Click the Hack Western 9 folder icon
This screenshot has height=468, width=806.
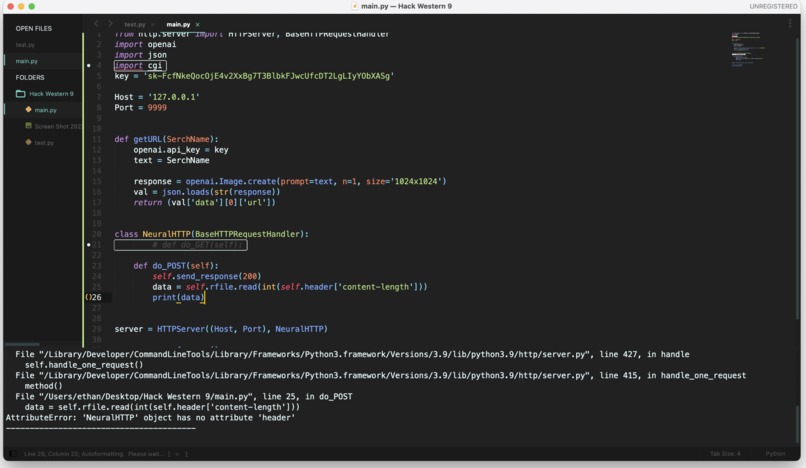pos(21,94)
